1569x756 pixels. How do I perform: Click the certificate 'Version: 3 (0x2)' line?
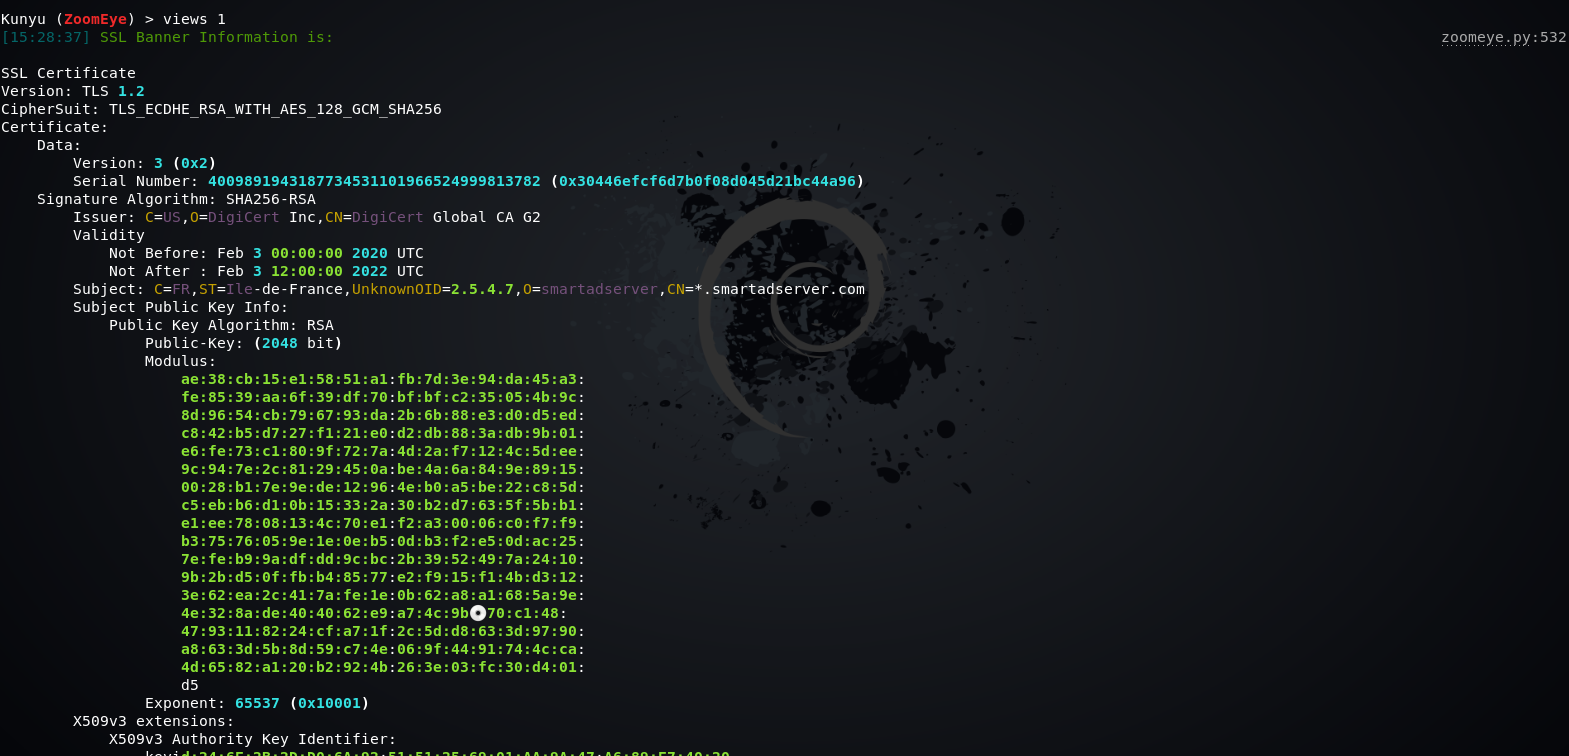pos(145,163)
